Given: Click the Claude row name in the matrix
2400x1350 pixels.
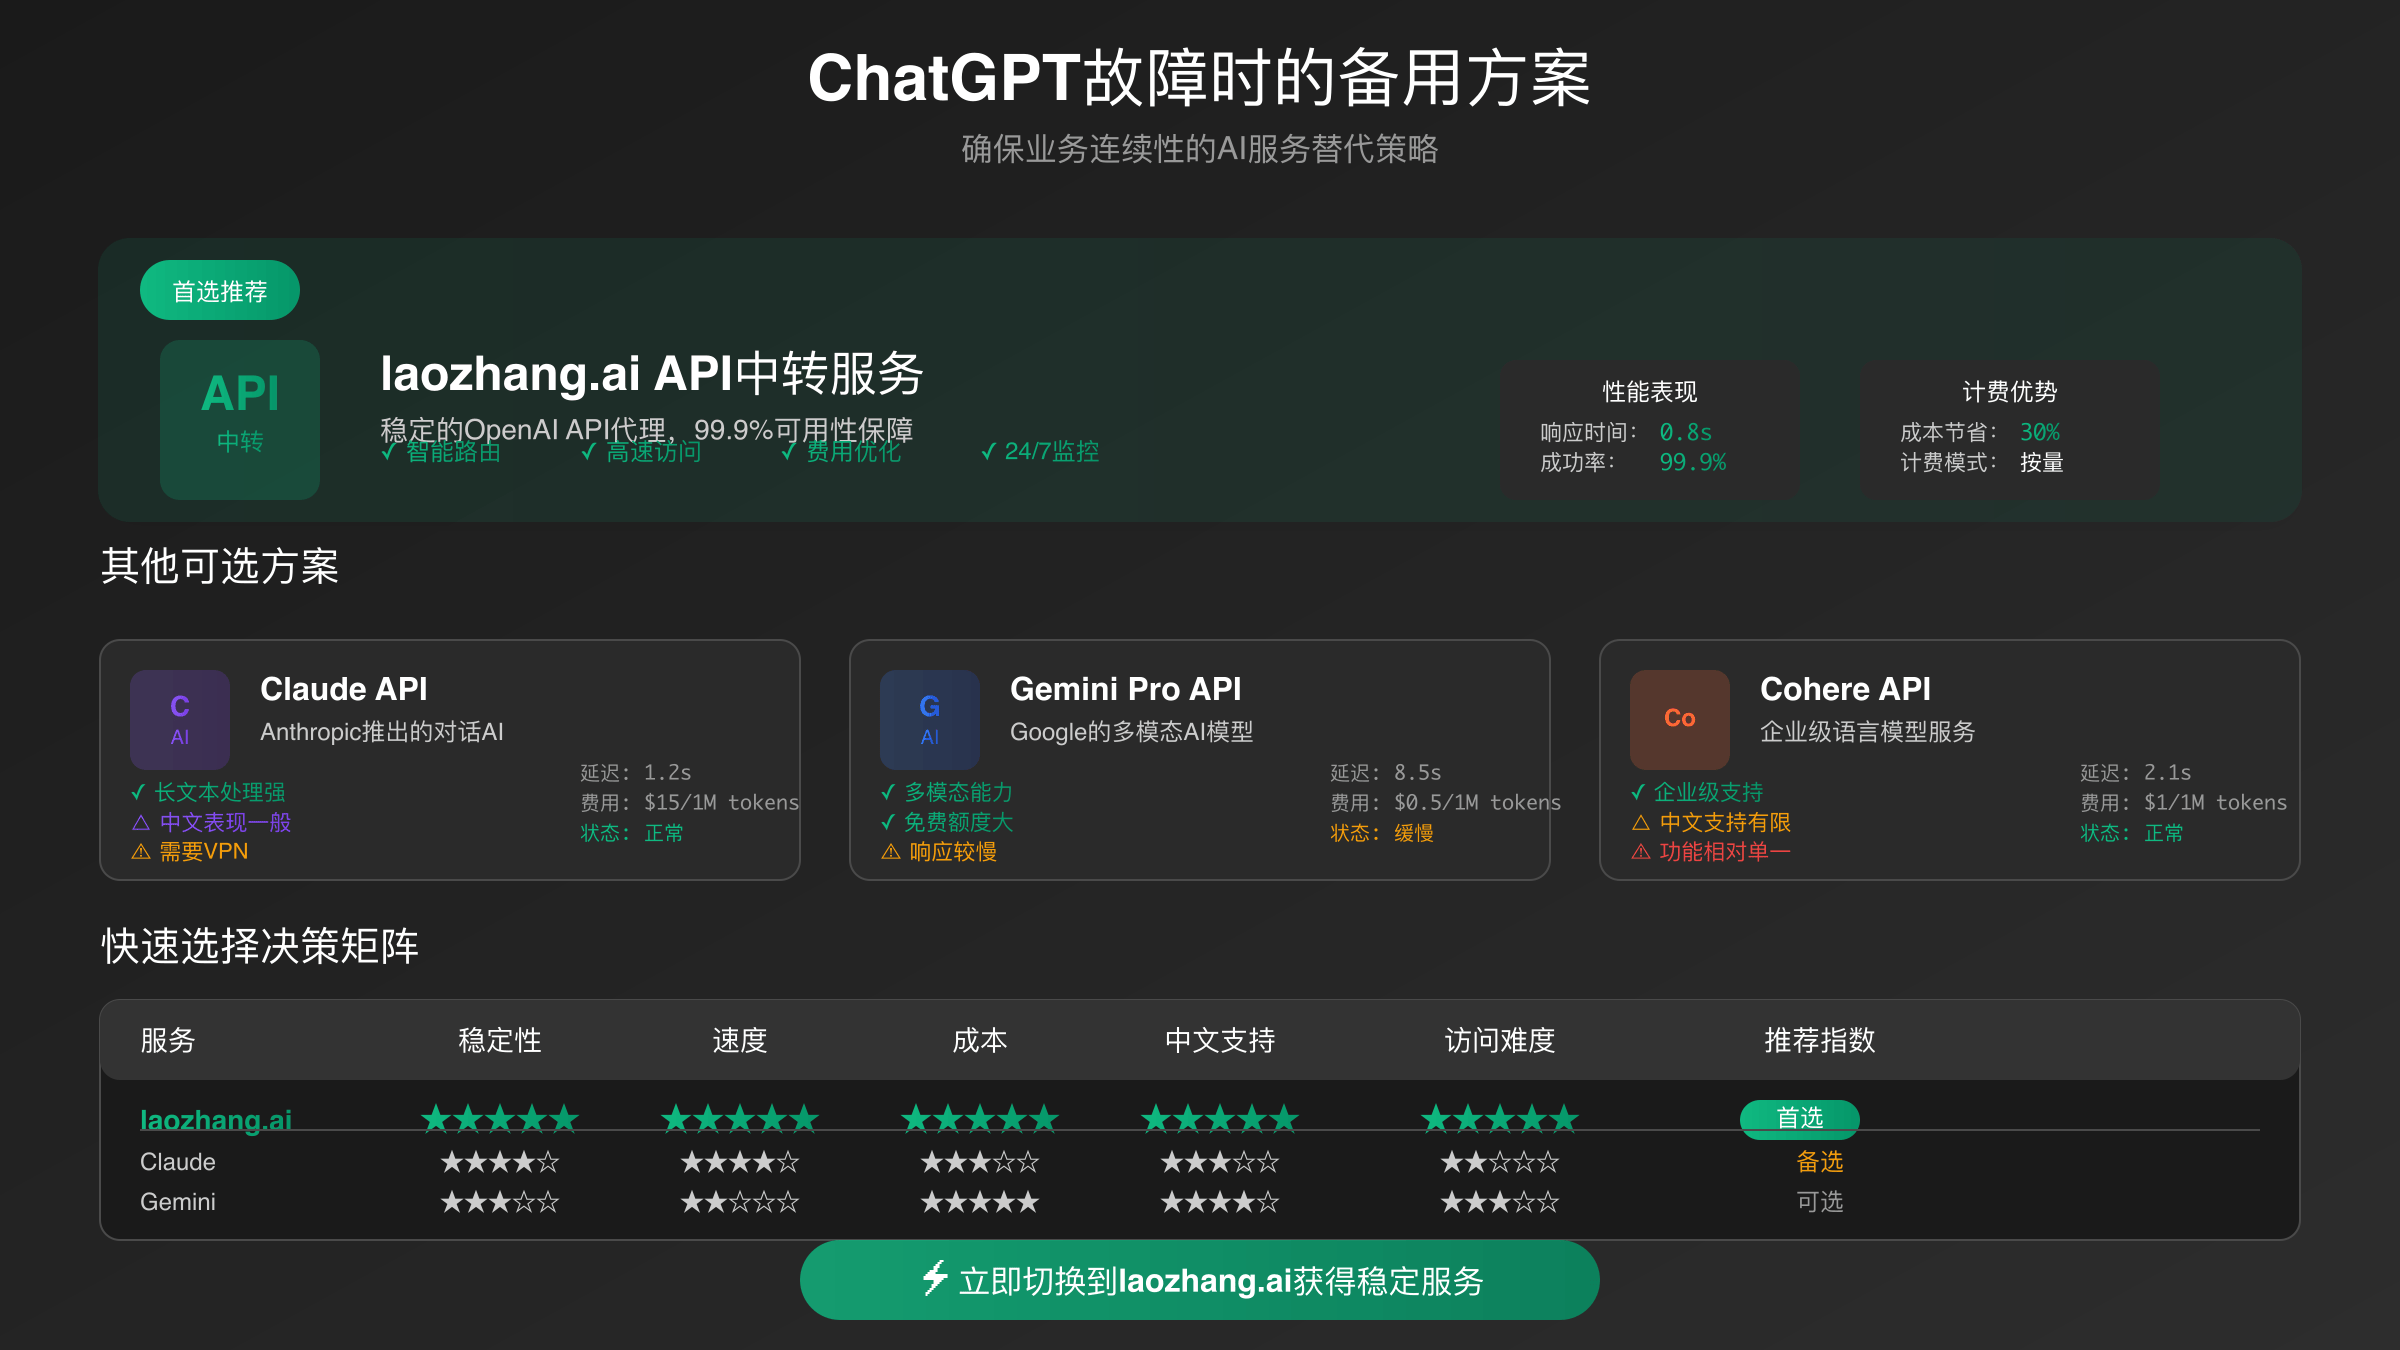Looking at the screenshot, I should click(x=178, y=1162).
